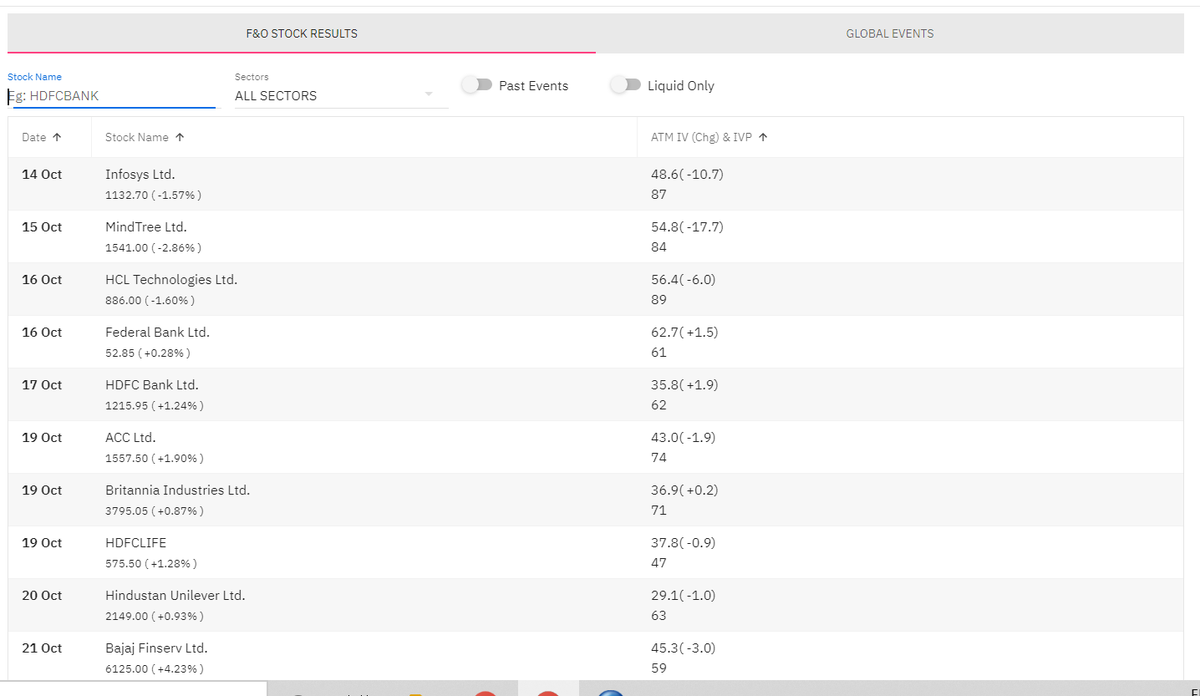Viewport: 1200px width, 696px height.
Task: Click MindTree ATM IV 54.8(-17.7)
Action: coord(687,227)
